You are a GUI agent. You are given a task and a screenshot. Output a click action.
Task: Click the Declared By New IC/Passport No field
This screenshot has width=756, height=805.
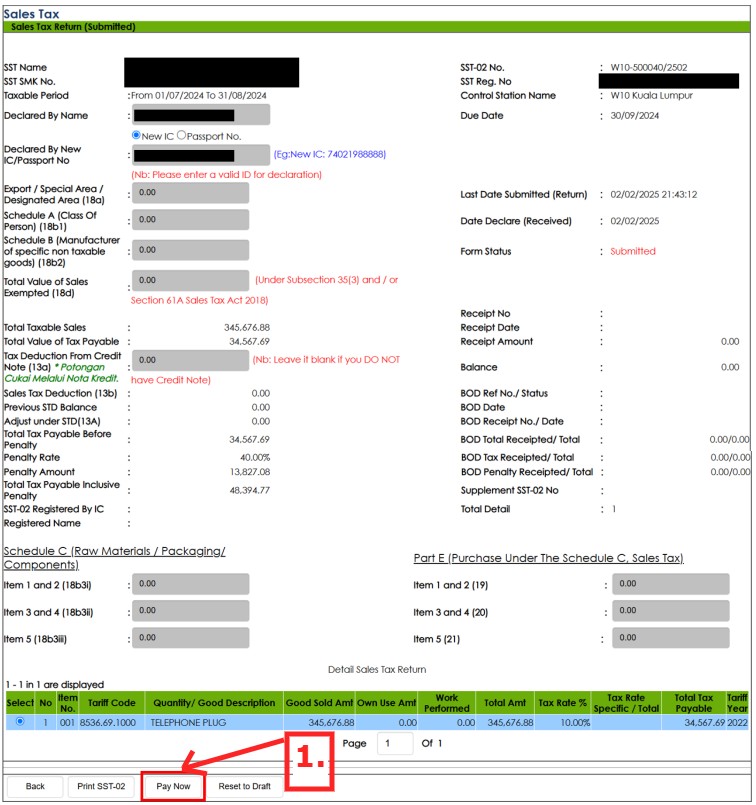pos(200,155)
